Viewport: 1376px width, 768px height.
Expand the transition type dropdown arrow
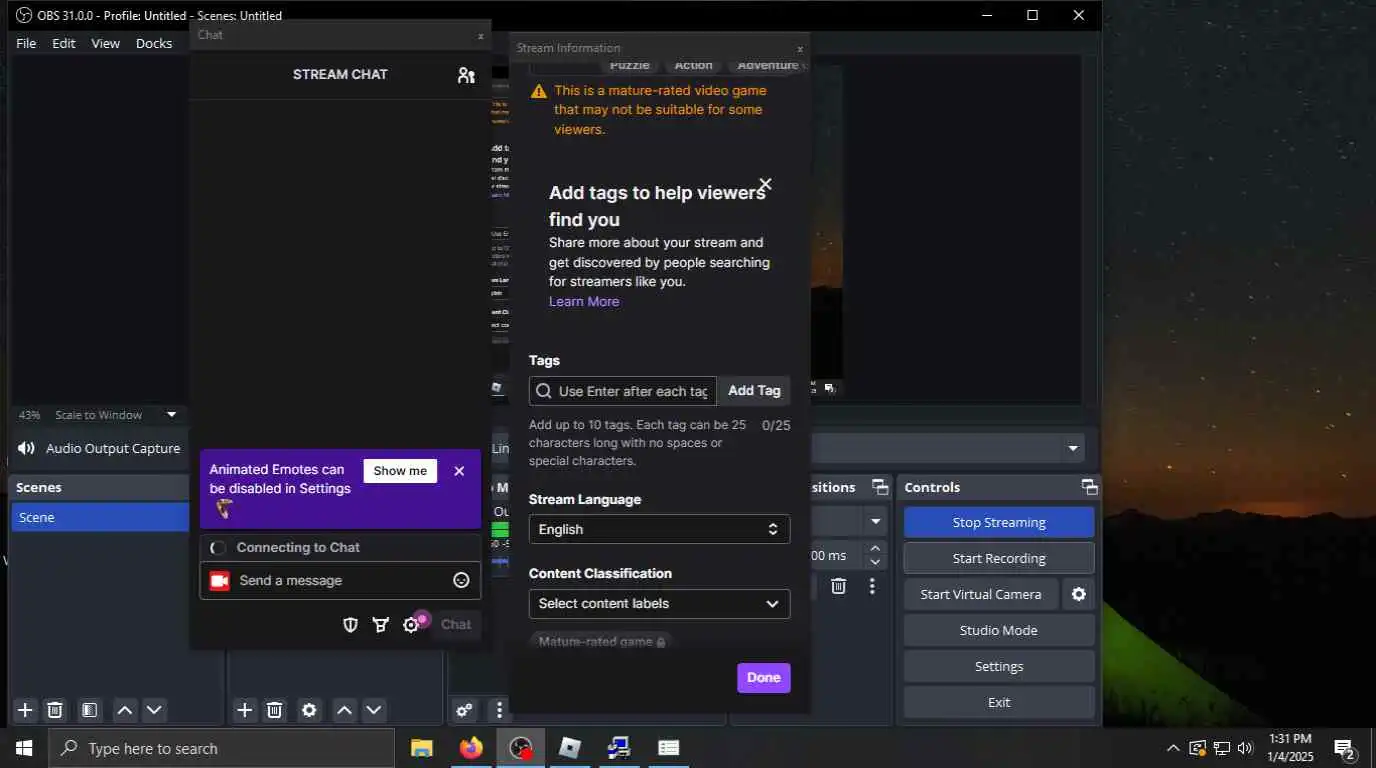point(876,522)
